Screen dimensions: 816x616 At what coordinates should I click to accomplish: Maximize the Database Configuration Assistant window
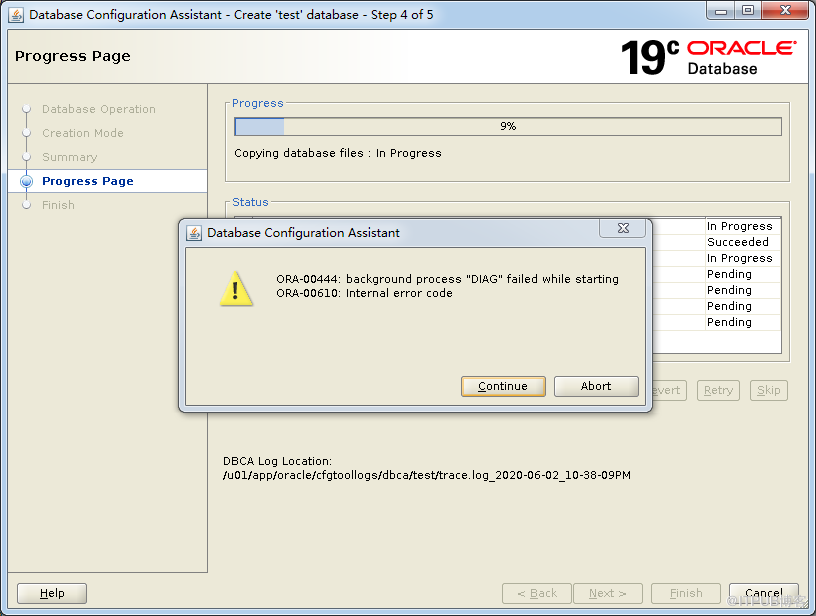pyautogui.click(x=748, y=10)
